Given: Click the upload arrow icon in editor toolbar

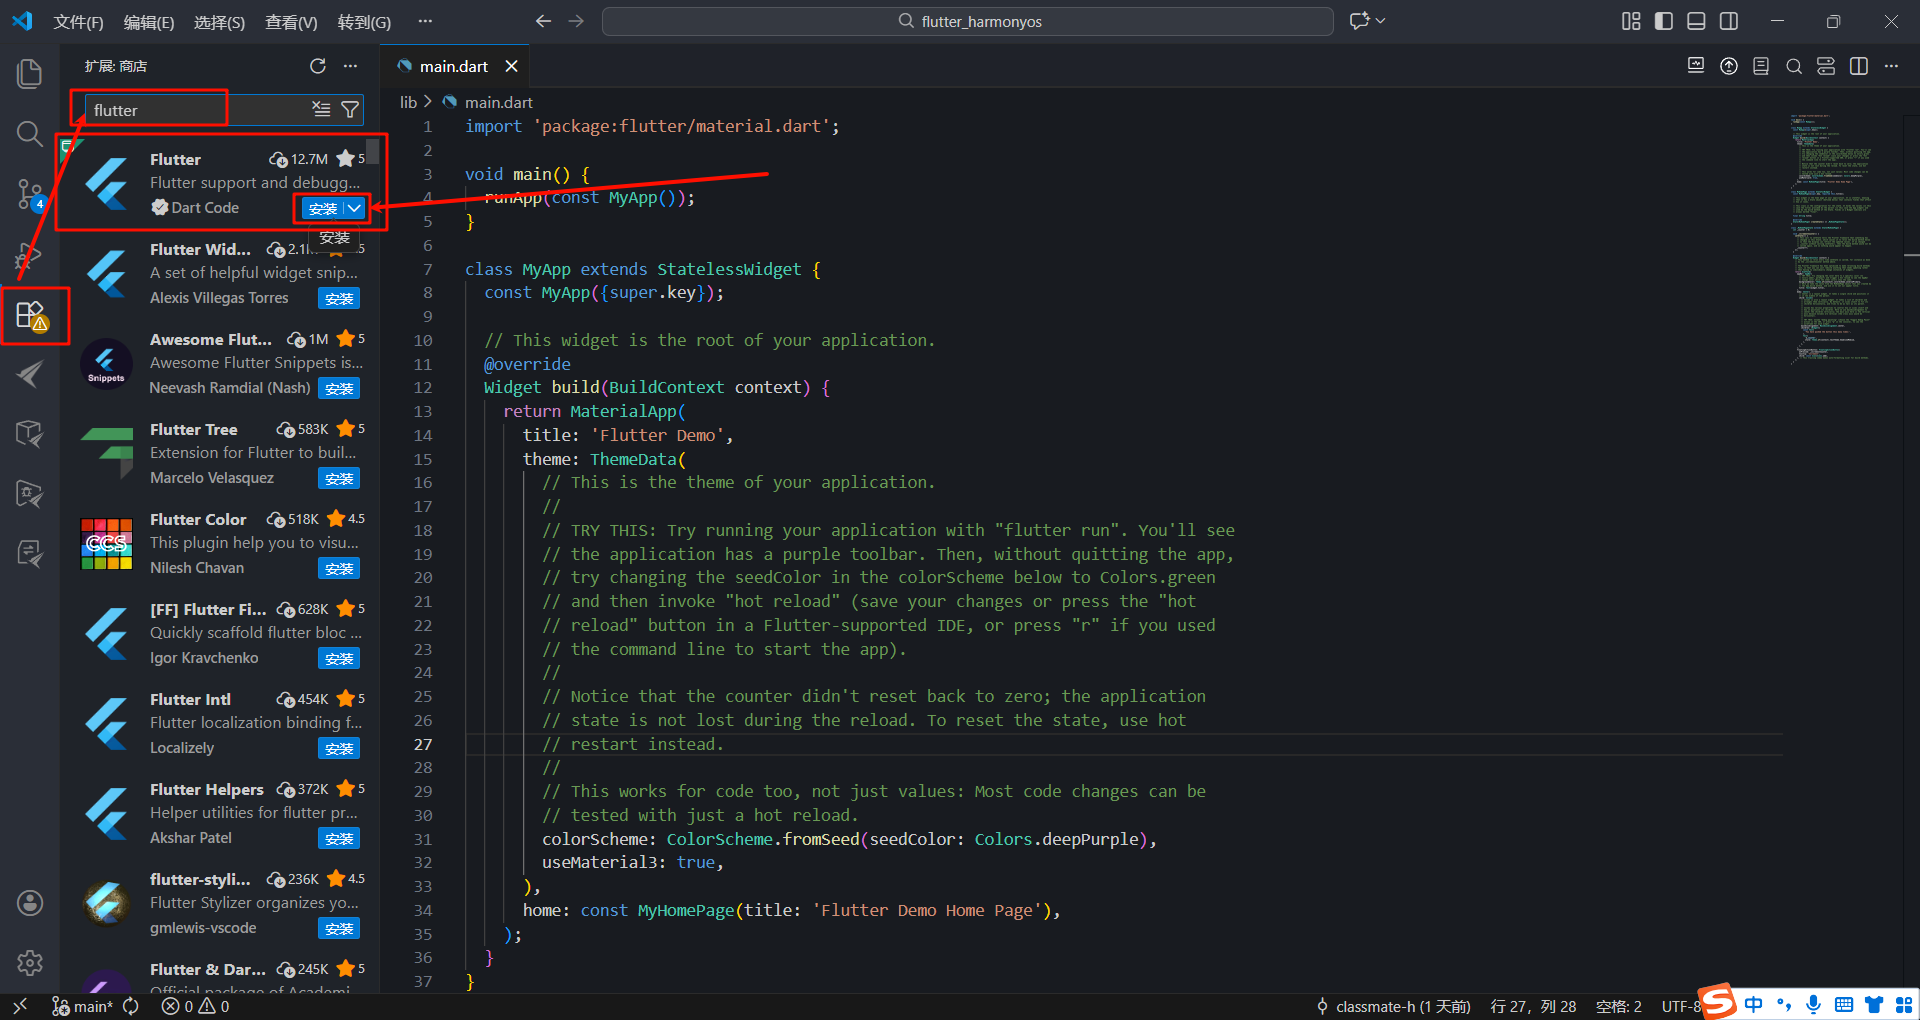Looking at the screenshot, I should click(1729, 66).
